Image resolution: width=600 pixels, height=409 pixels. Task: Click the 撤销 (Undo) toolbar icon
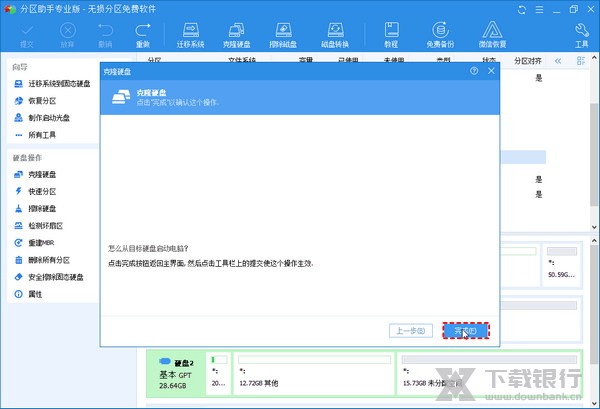[105, 36]
